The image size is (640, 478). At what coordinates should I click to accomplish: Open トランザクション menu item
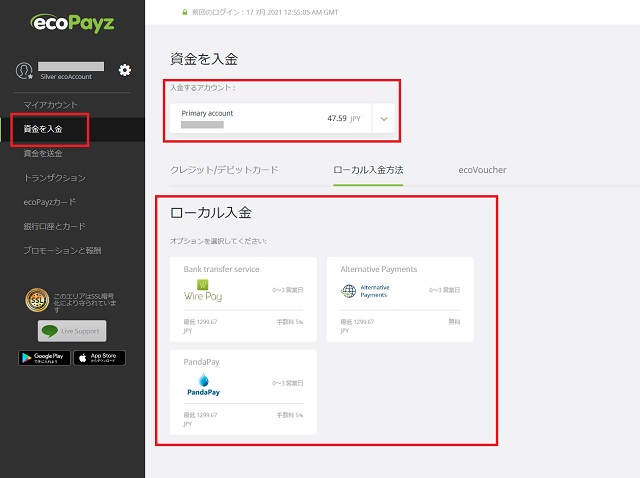tap(54, 178)
